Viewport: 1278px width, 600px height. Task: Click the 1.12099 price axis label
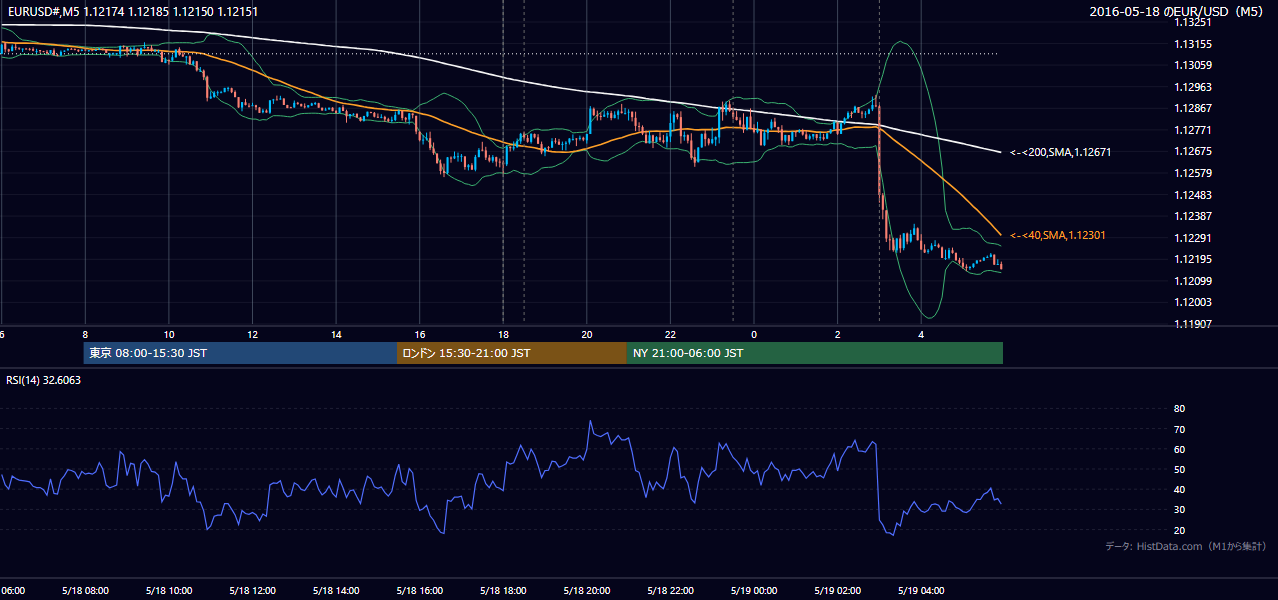[1193, 281]
